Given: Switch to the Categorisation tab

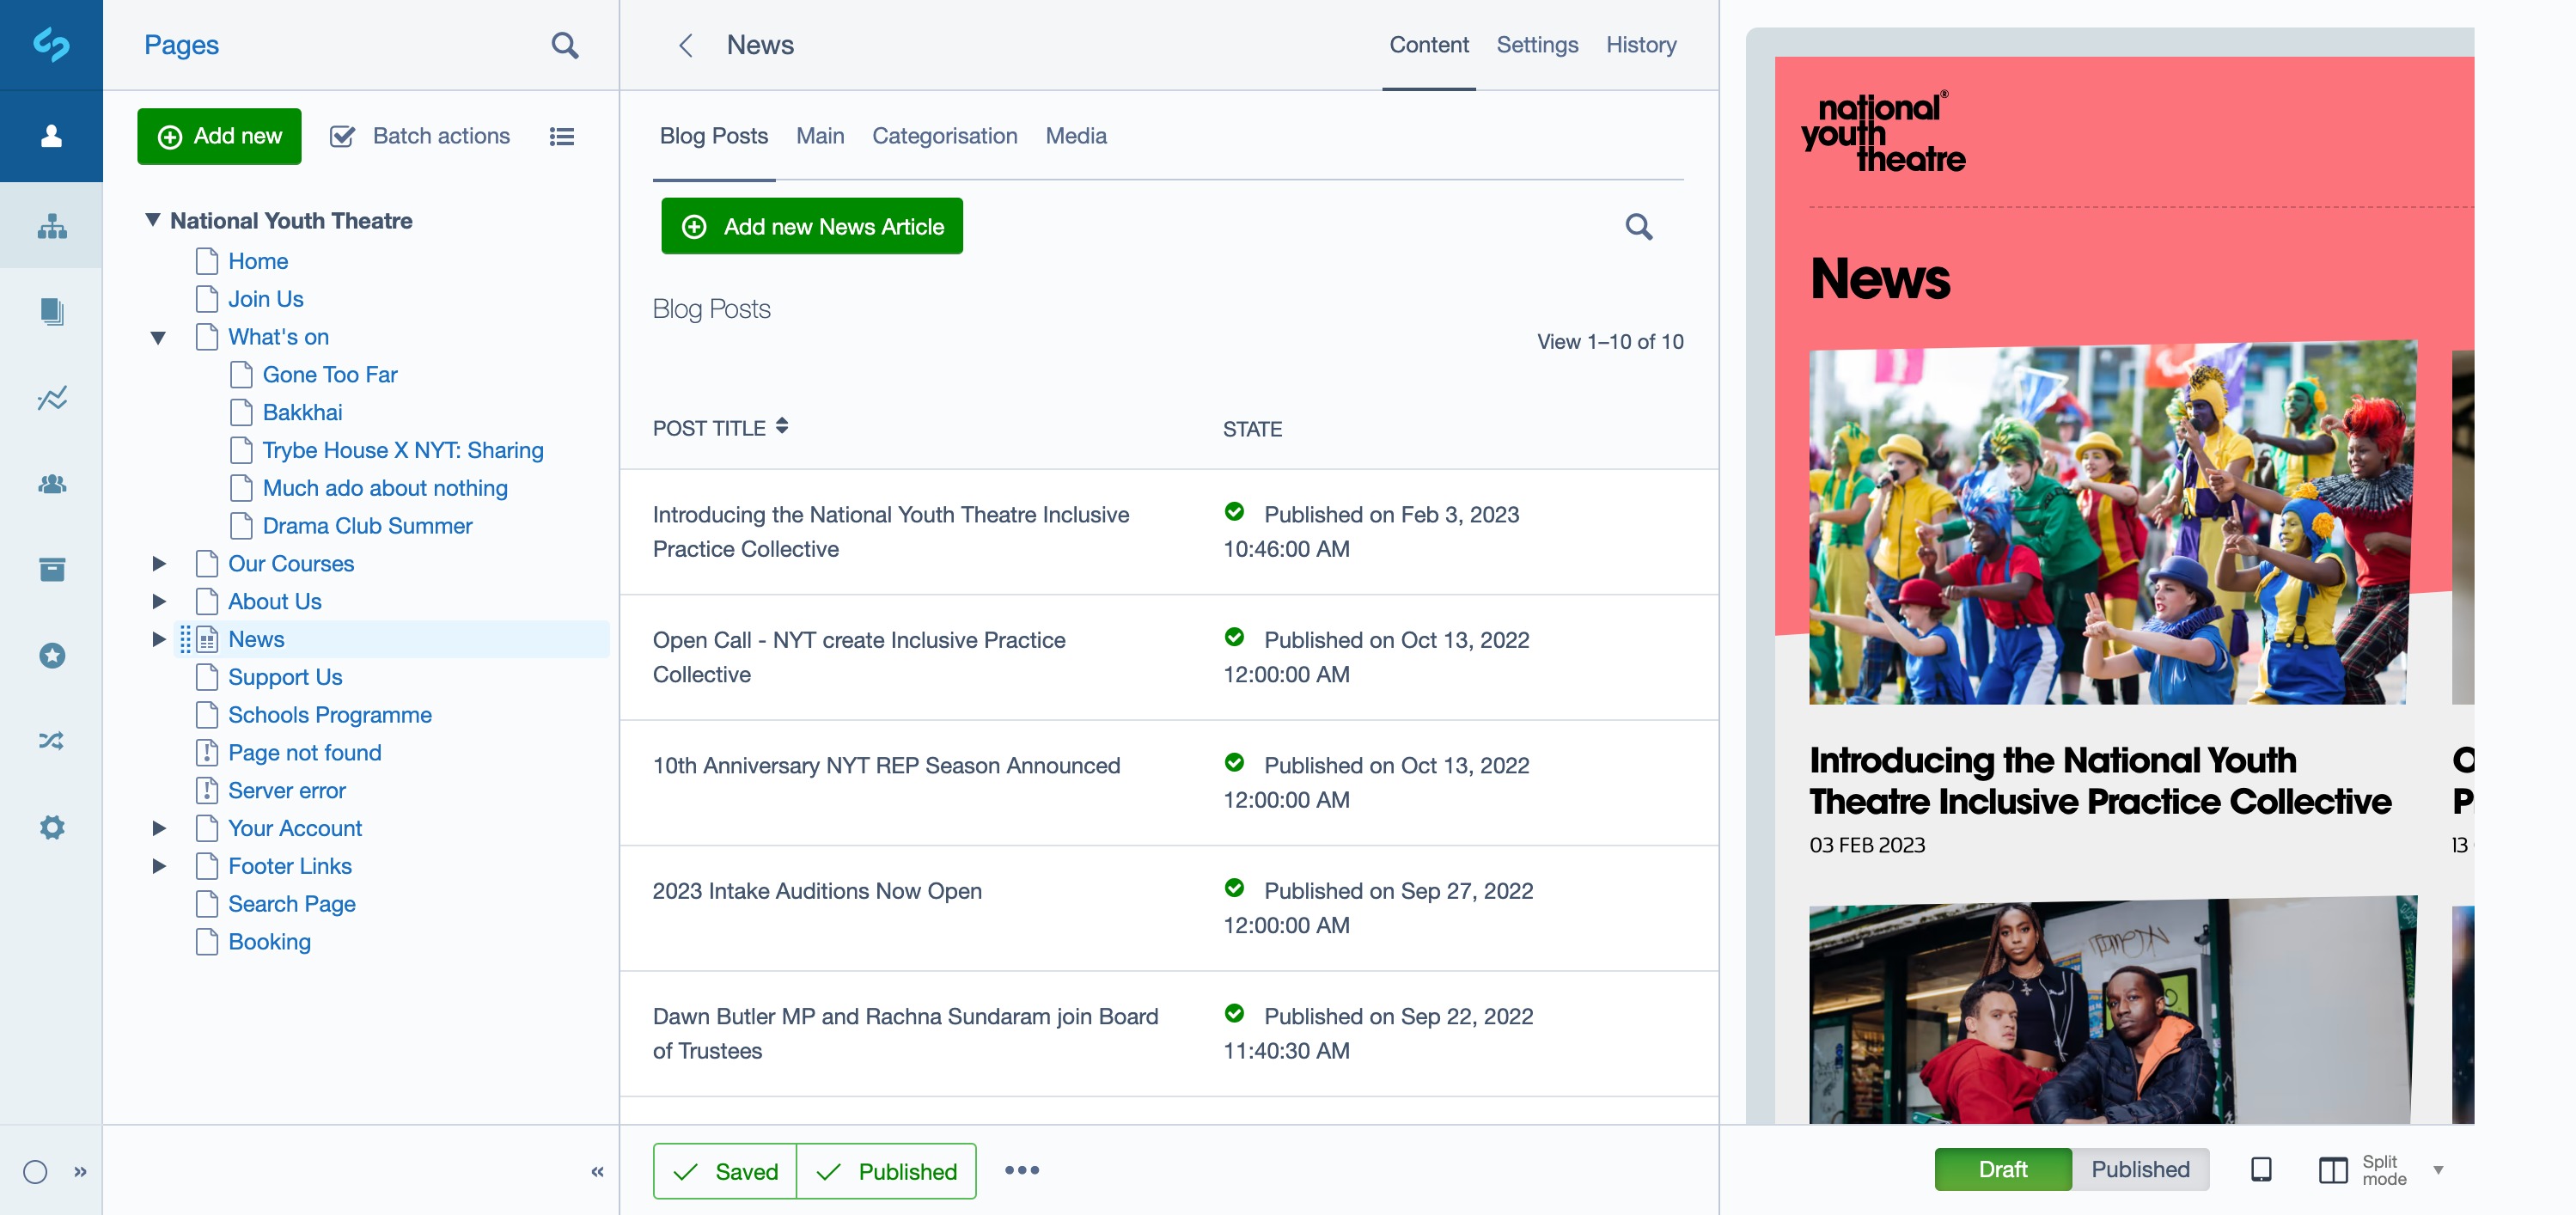Looking at the screenshot, I should pyautogui.click(x=944, y=136).
